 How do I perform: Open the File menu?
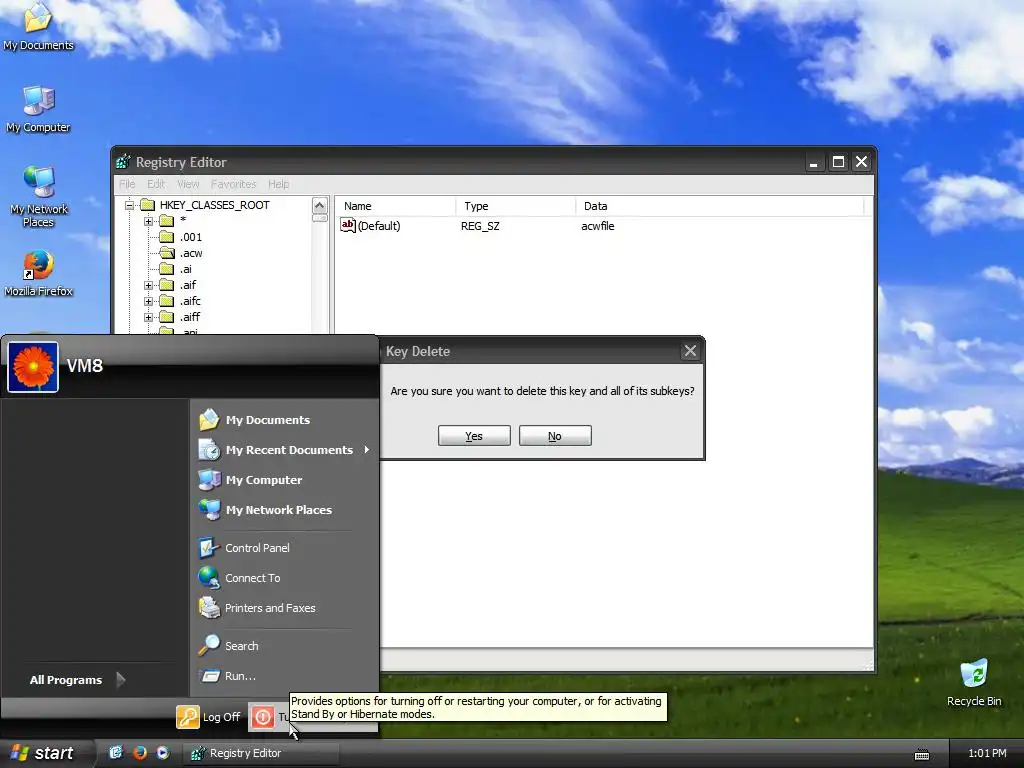point(127,184)
